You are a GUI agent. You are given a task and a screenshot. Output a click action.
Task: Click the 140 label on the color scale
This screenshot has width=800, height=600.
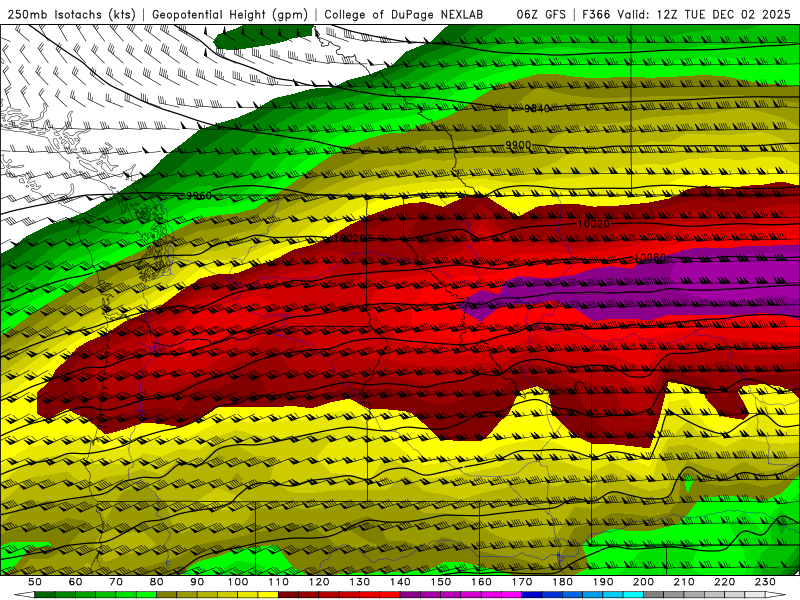[x=400, y=582]
